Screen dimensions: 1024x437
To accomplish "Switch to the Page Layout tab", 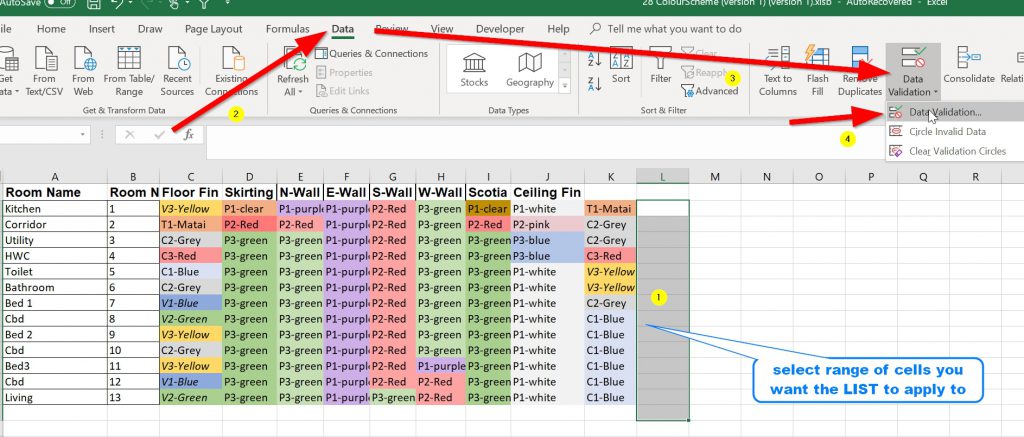I will 213,29.
